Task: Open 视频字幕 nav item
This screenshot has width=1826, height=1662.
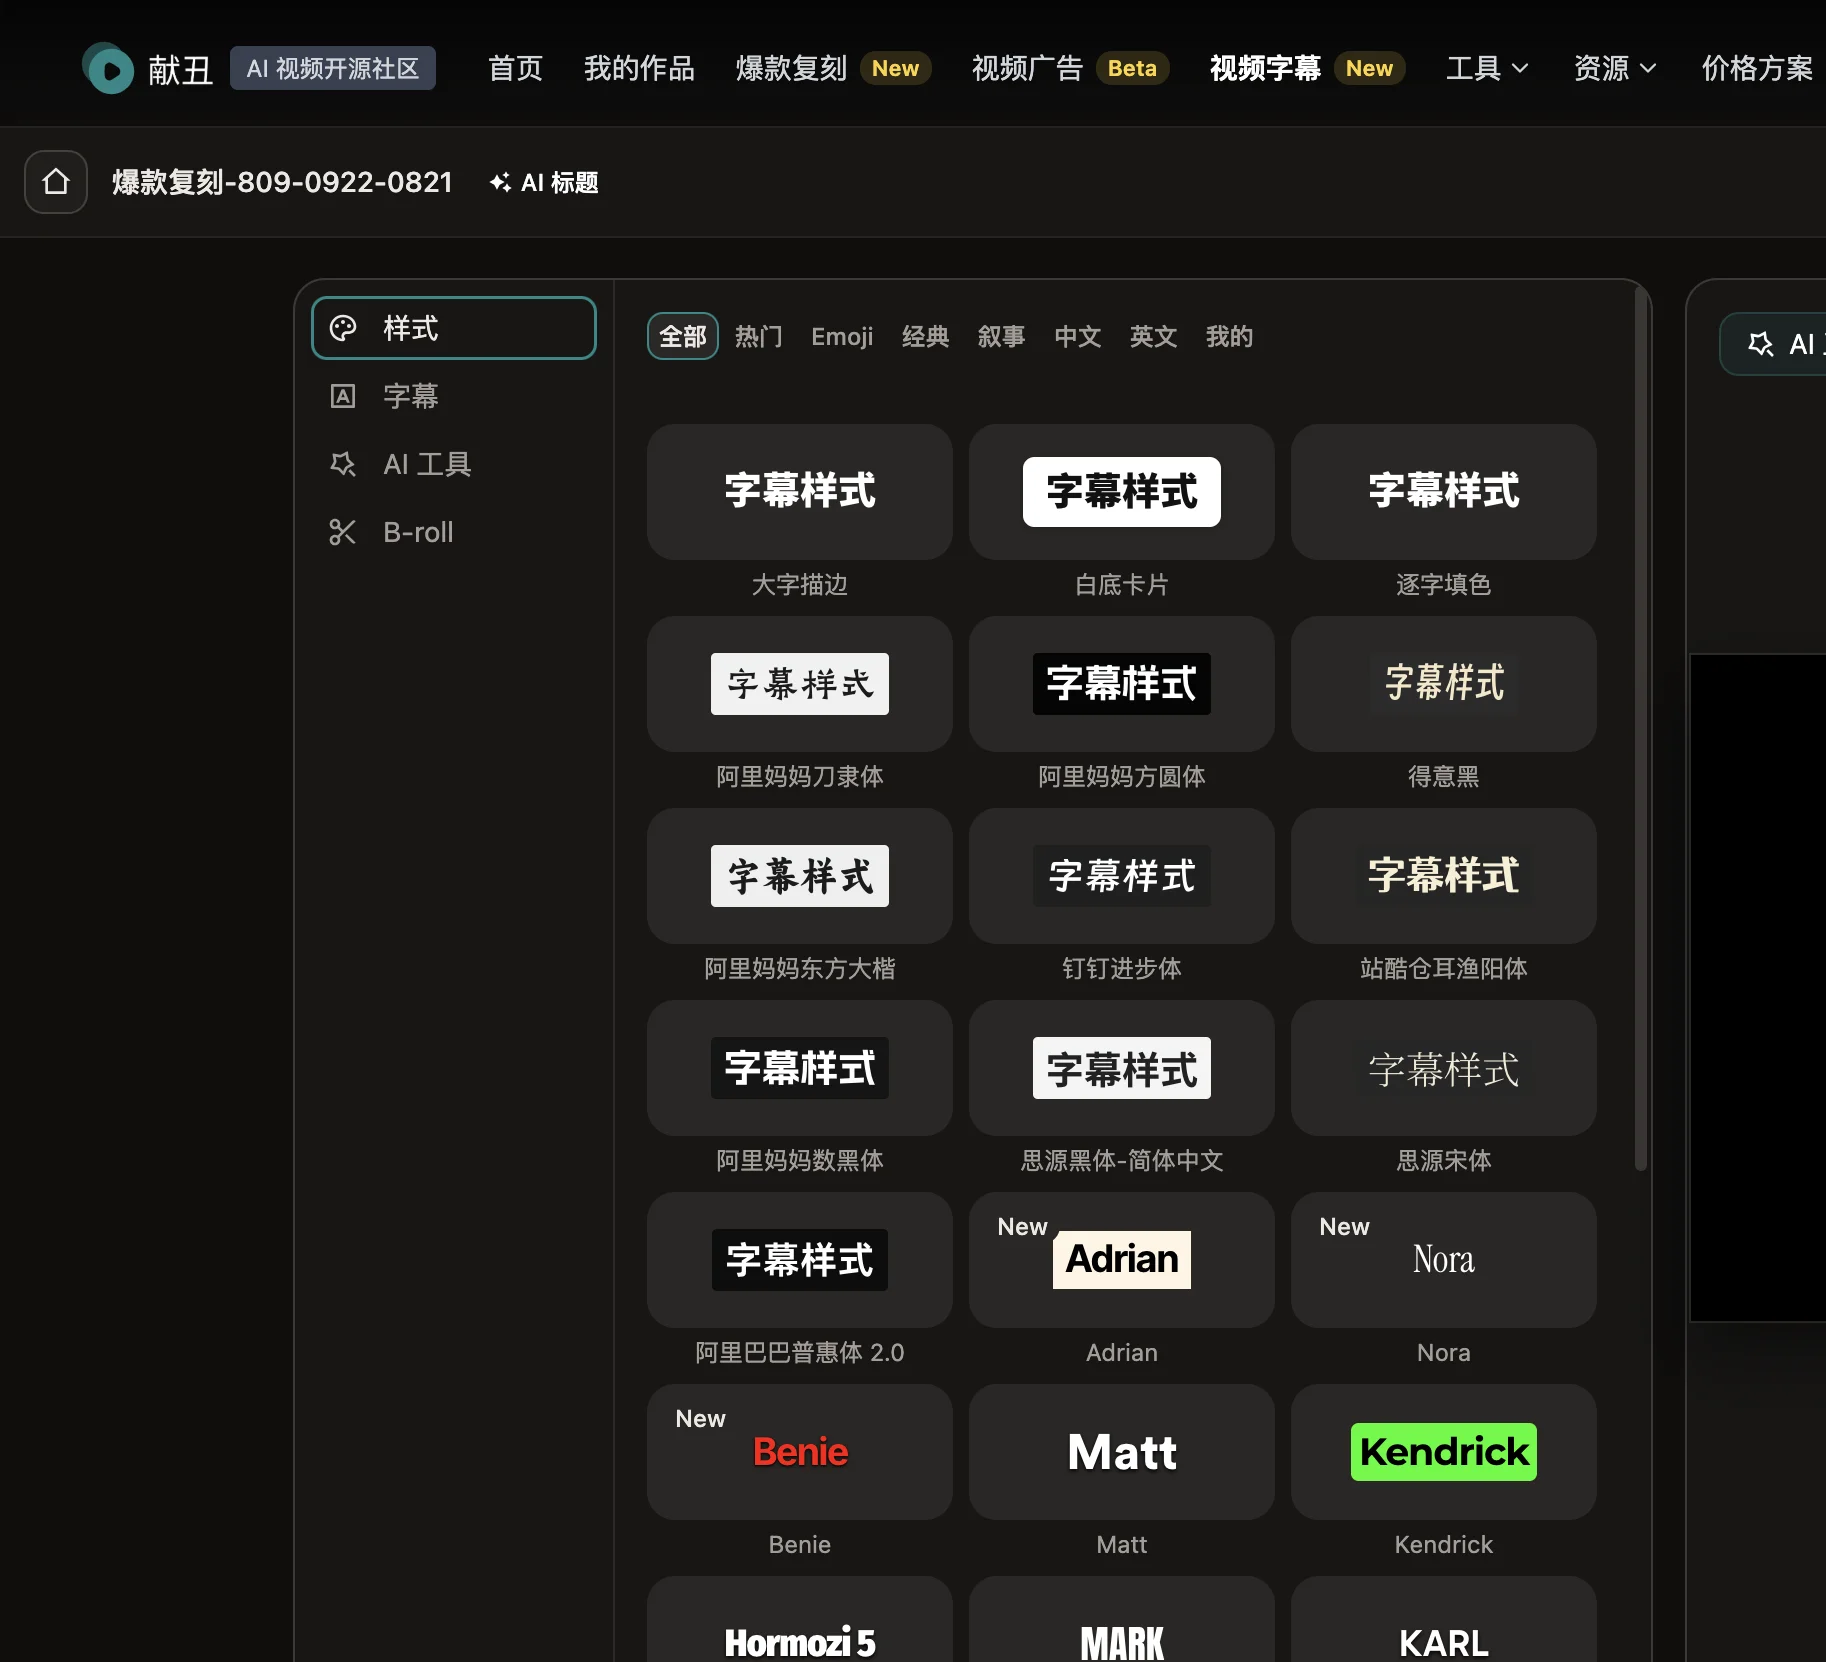Action: coord(1307,68)
